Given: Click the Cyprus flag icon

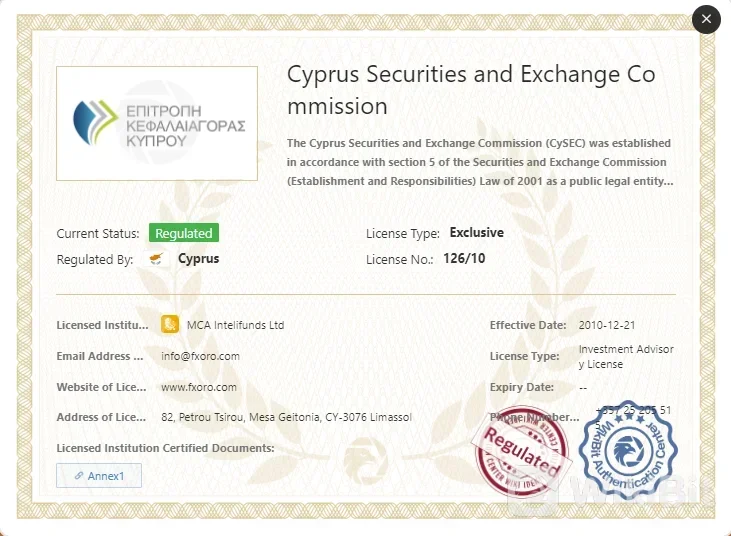Looking at the screenshot, I should (x=158, y=259).
